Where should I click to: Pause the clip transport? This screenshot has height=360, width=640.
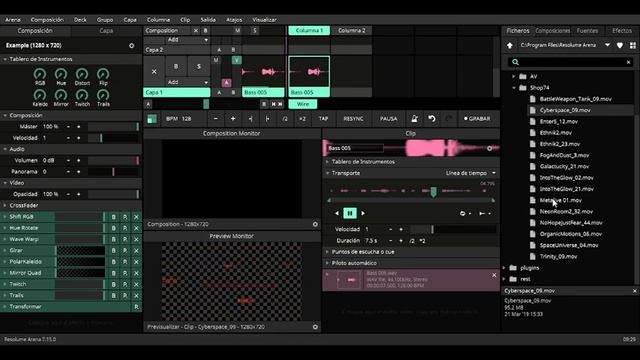tap(350, 213)
